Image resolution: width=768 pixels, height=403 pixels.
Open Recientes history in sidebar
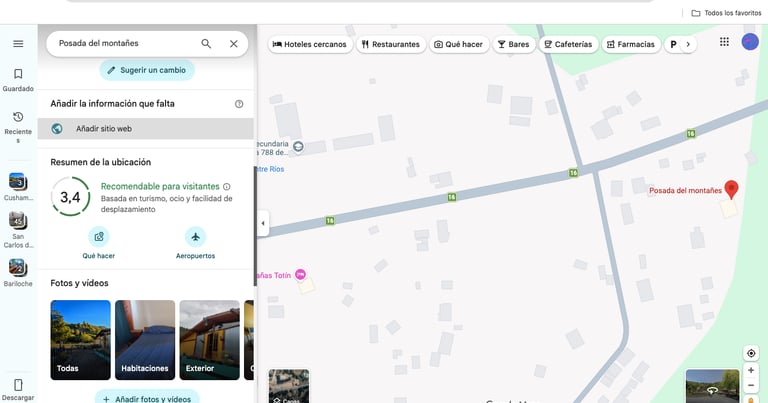pyautogui.click(x=18, y=127)
